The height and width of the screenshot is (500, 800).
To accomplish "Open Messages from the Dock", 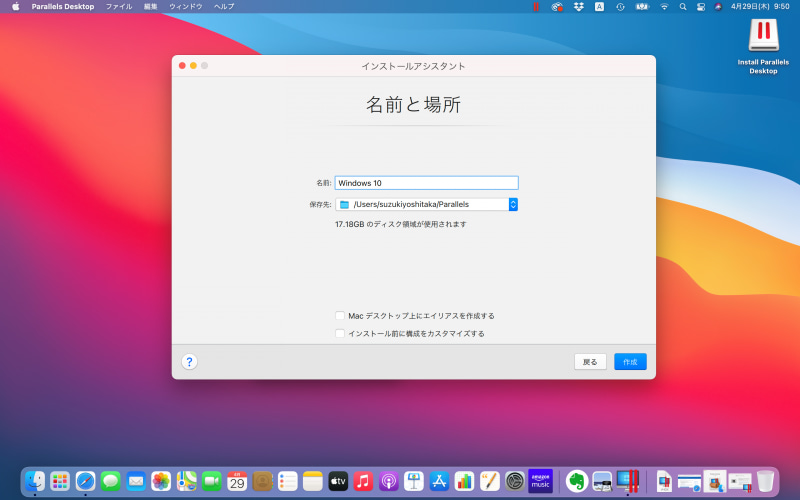I will 111,481.
